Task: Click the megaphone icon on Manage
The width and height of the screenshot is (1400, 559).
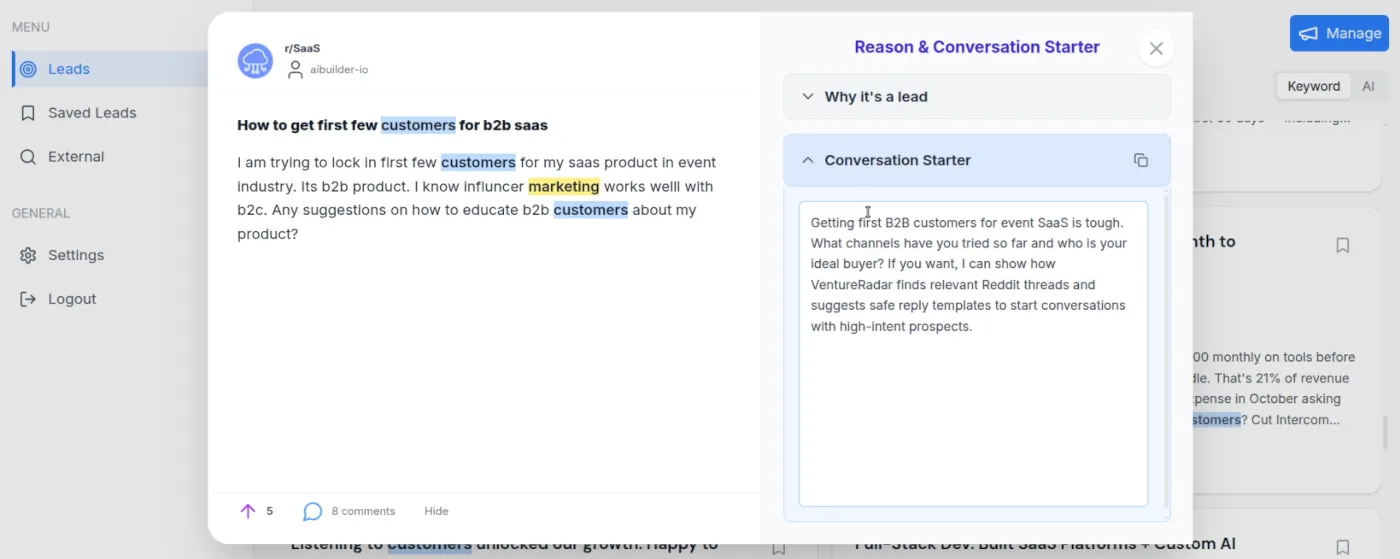Action: point(1308,34)
